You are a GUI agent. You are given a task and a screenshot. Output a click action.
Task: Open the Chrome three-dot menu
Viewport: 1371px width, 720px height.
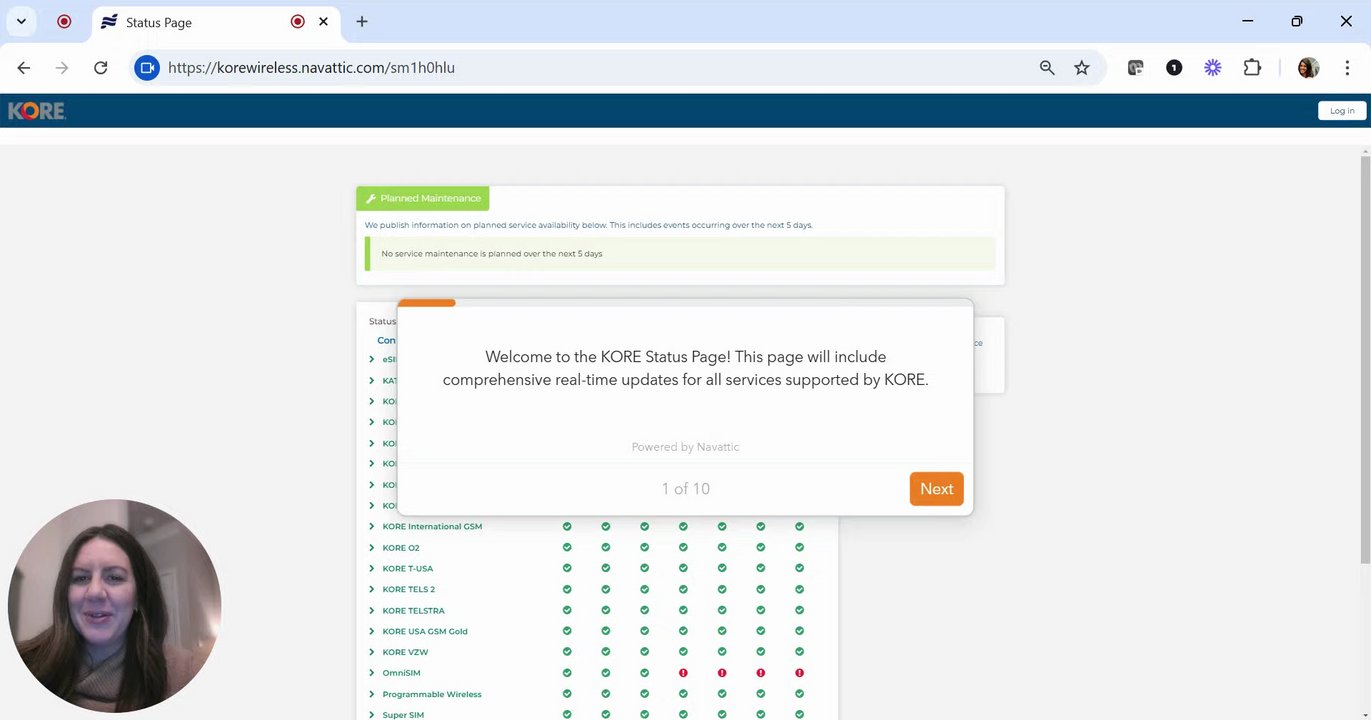click(x=1347, y=68)
